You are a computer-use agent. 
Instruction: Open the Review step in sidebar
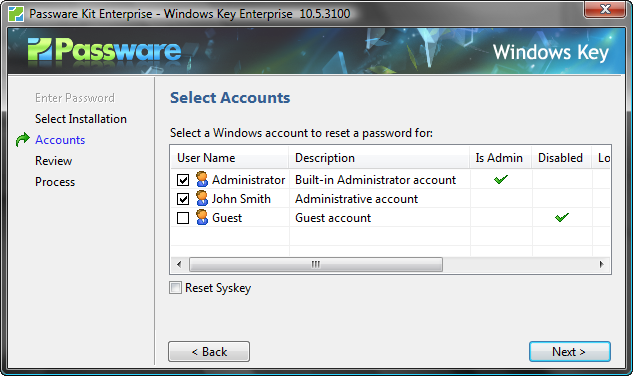pyautogui.click(x=53, y=161)
